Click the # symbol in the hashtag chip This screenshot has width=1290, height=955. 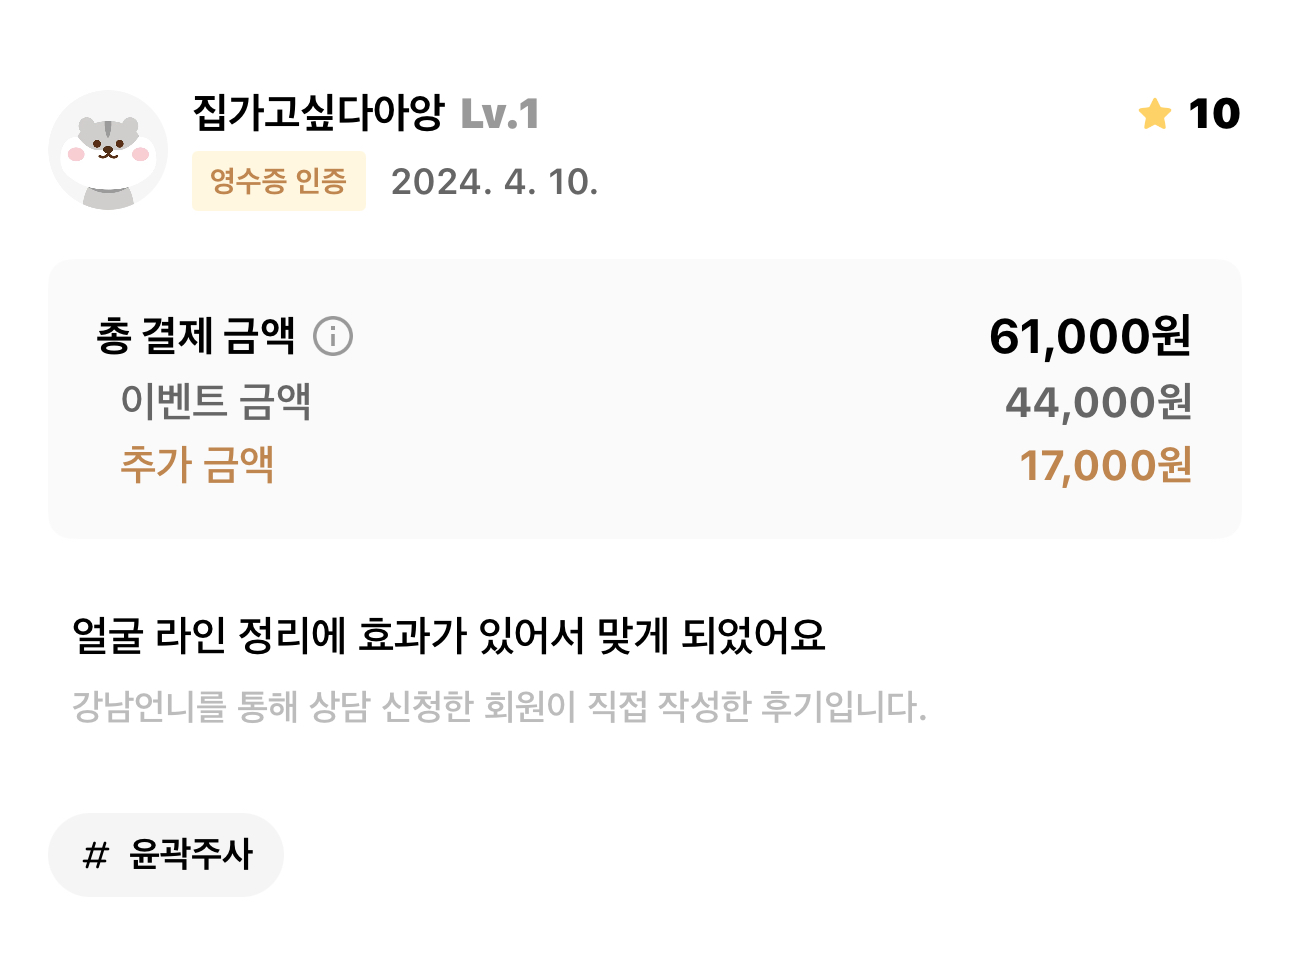coord(95,855)
